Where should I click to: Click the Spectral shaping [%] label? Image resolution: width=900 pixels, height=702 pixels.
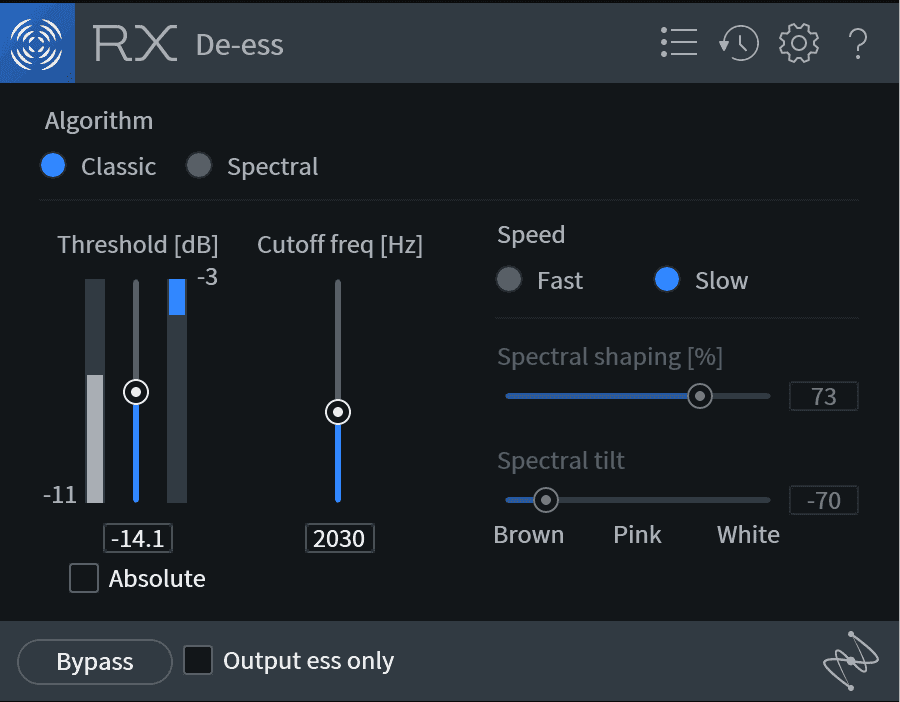click(x=610, y=357)
